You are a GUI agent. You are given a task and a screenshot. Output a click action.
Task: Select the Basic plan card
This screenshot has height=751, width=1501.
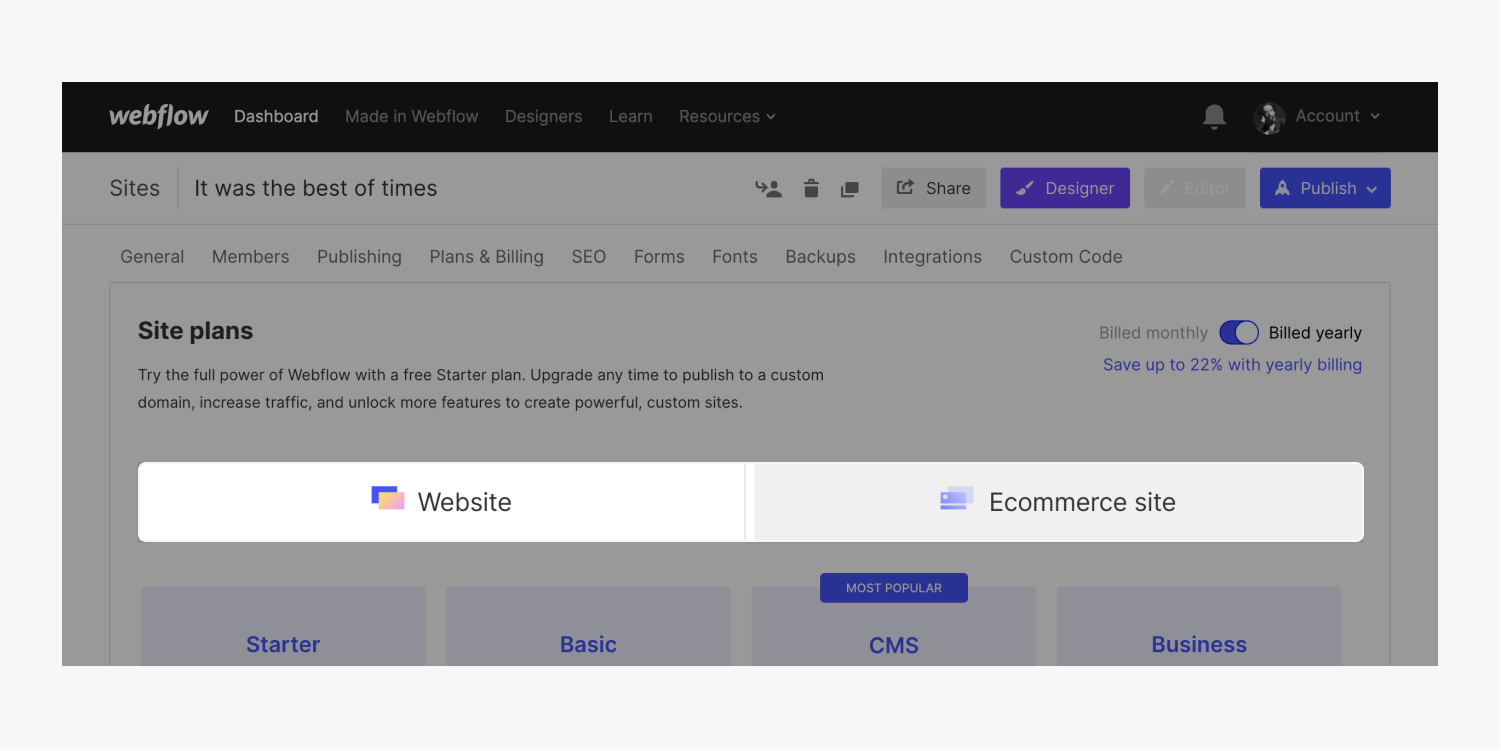tap(588, 627)
